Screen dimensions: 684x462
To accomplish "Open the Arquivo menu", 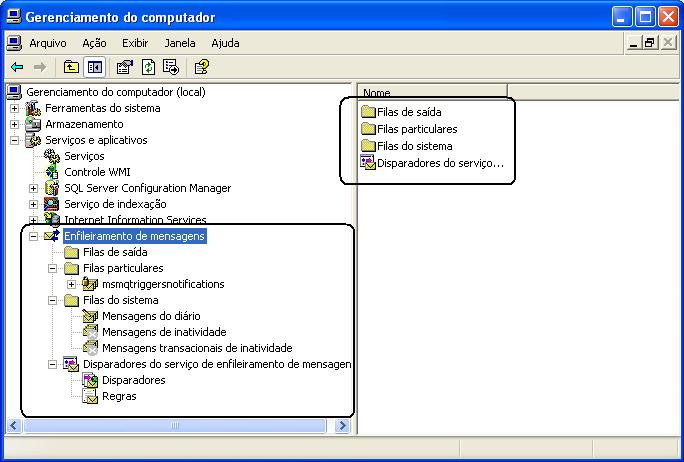I will (x=47, y=43).
